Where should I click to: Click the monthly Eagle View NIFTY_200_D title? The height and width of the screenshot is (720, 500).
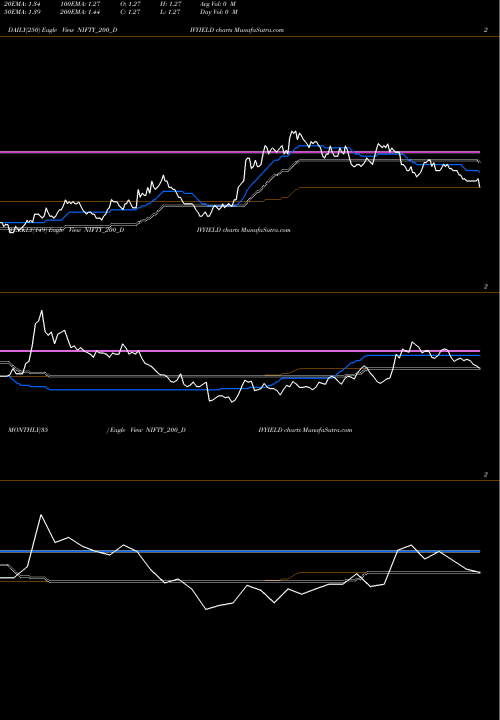(x=148, y=430)
